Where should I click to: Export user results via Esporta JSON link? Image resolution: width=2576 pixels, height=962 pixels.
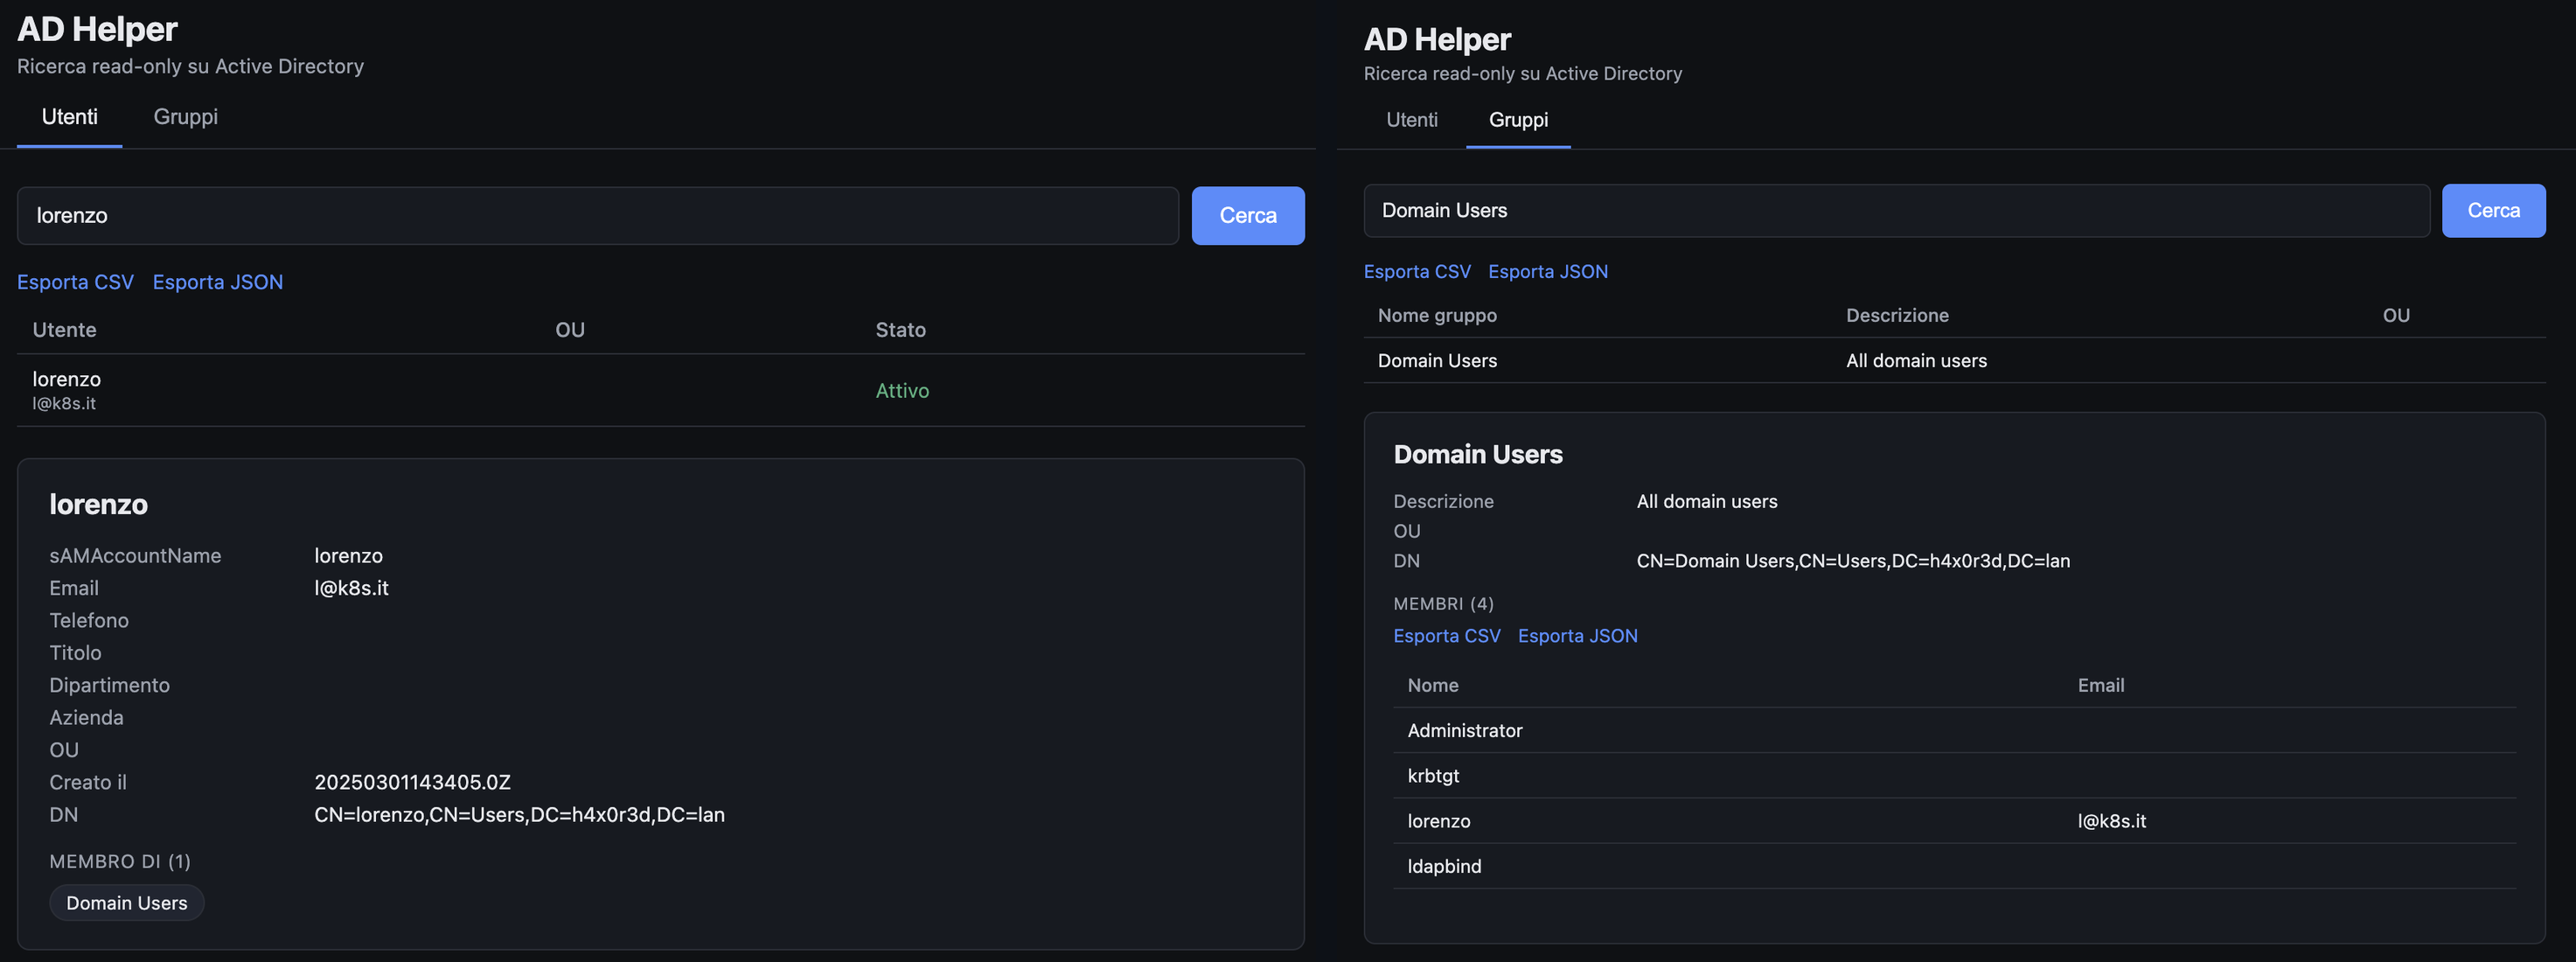click(x=218, y=282)
